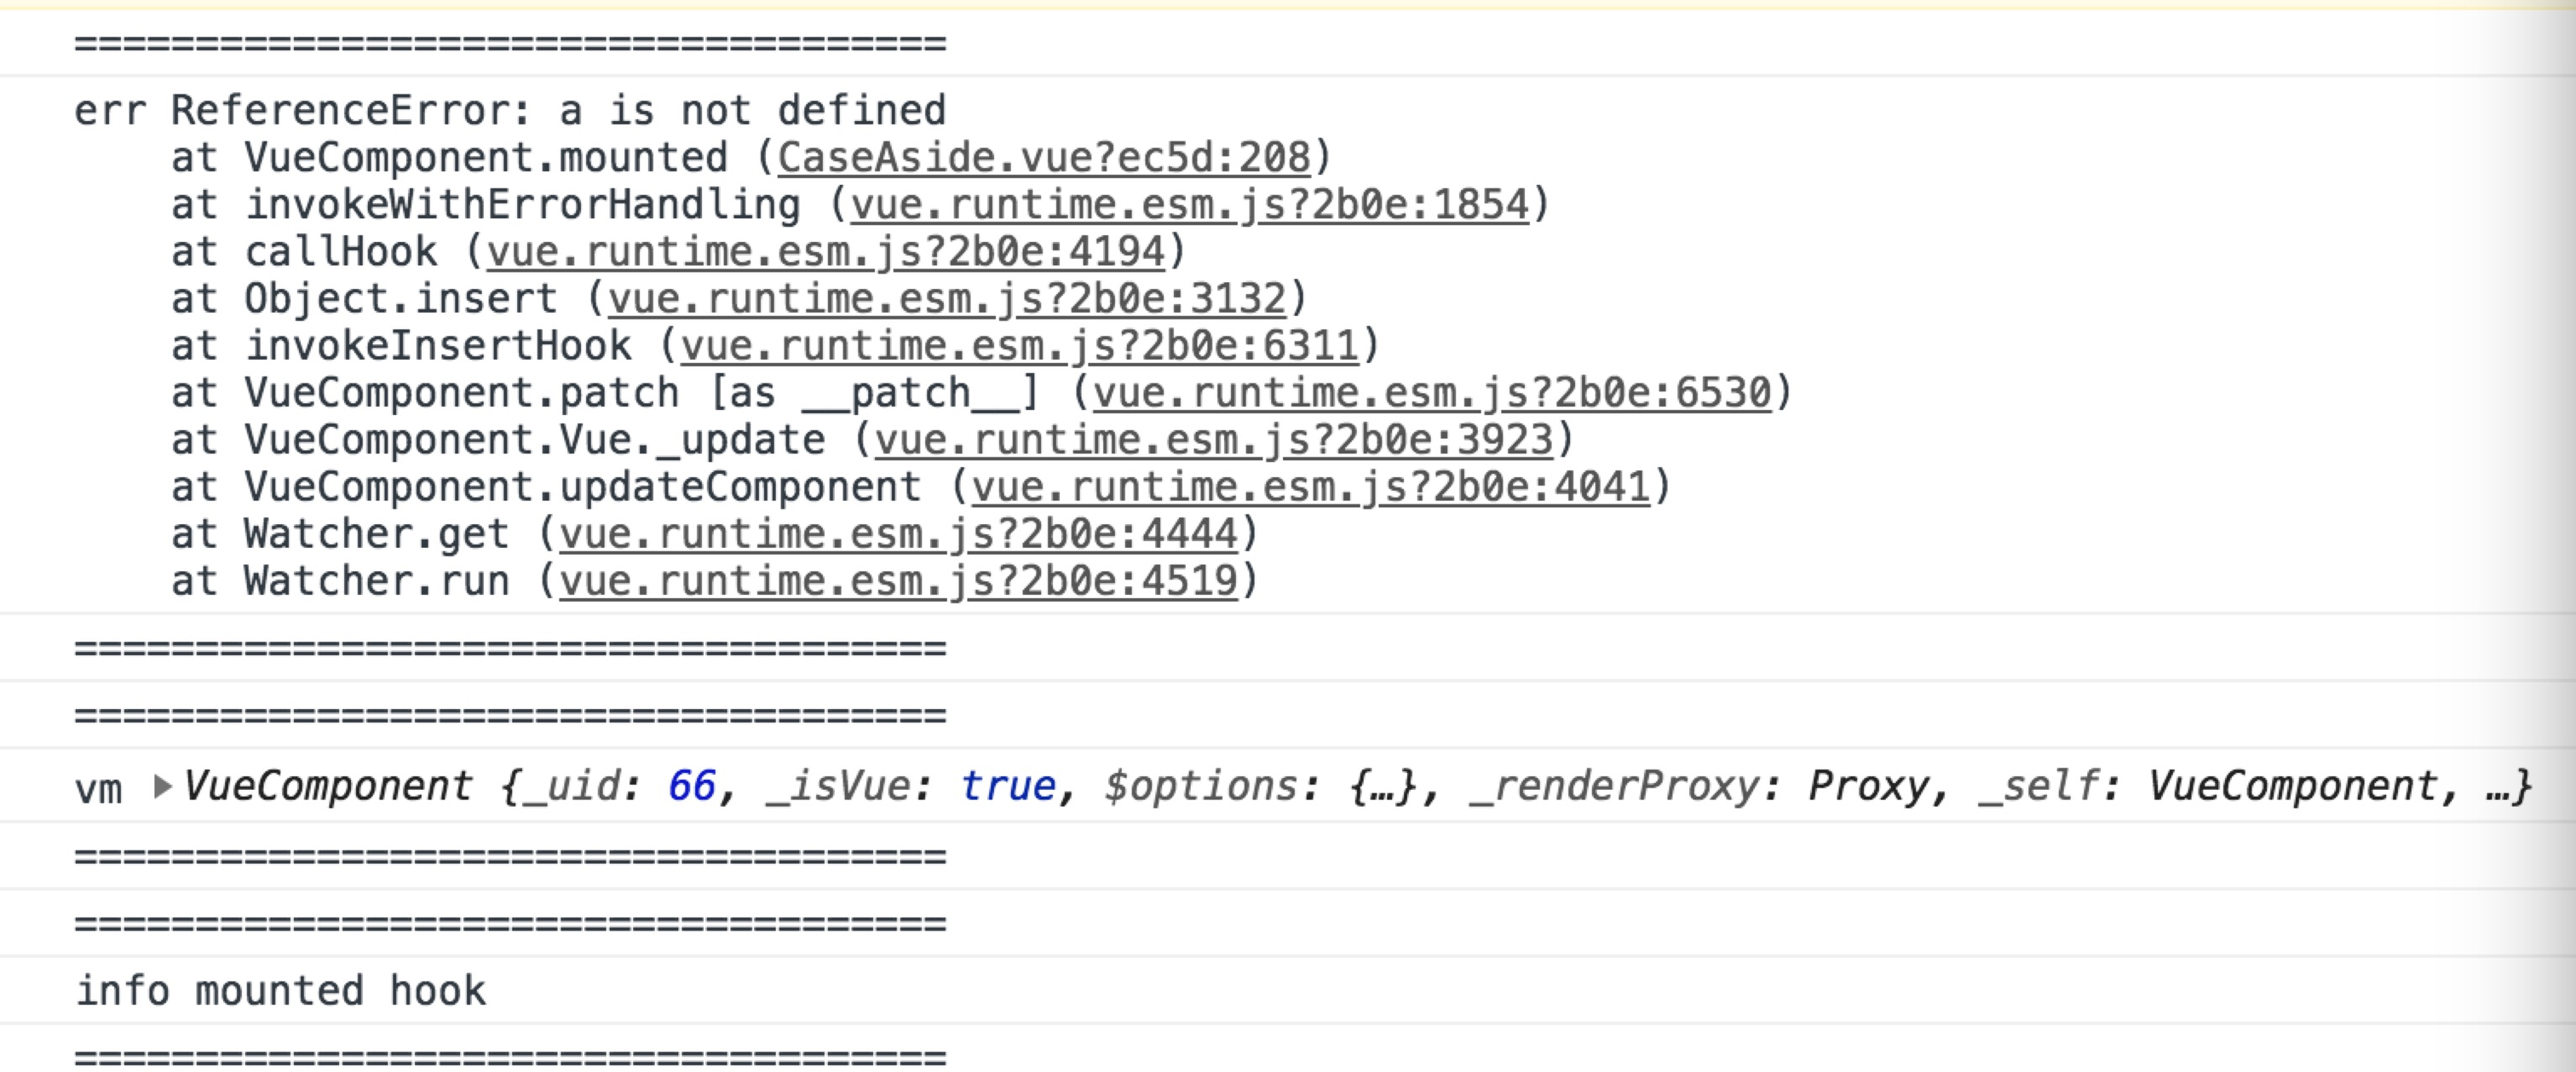Select the vm console log label
This screenshot has width=2576, height=1072.
coord(99,788)
